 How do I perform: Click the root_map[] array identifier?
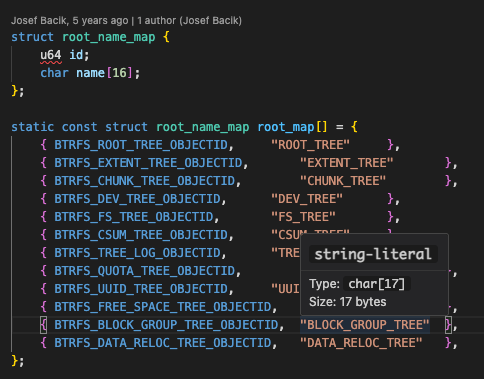tap(292, 127)
